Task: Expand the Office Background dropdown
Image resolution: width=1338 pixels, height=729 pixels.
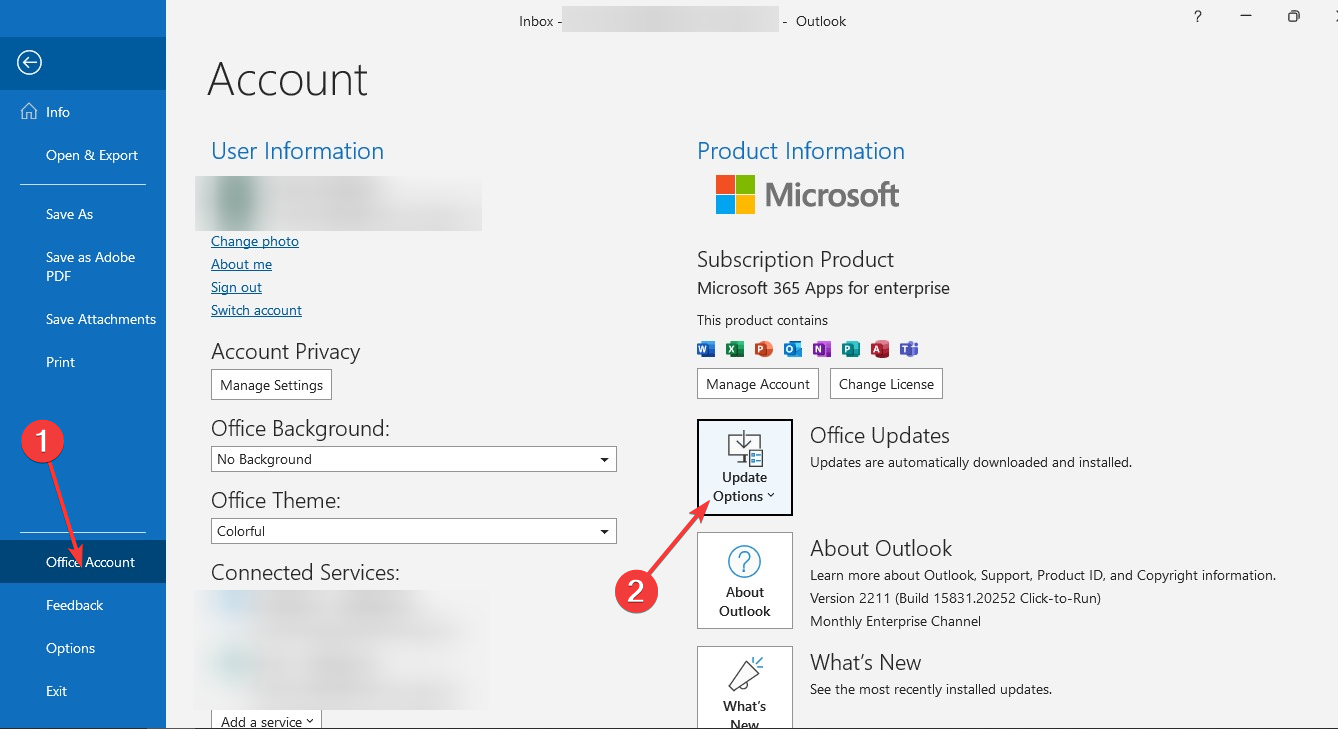Action: pyautogui.click(x=414, y=459)
